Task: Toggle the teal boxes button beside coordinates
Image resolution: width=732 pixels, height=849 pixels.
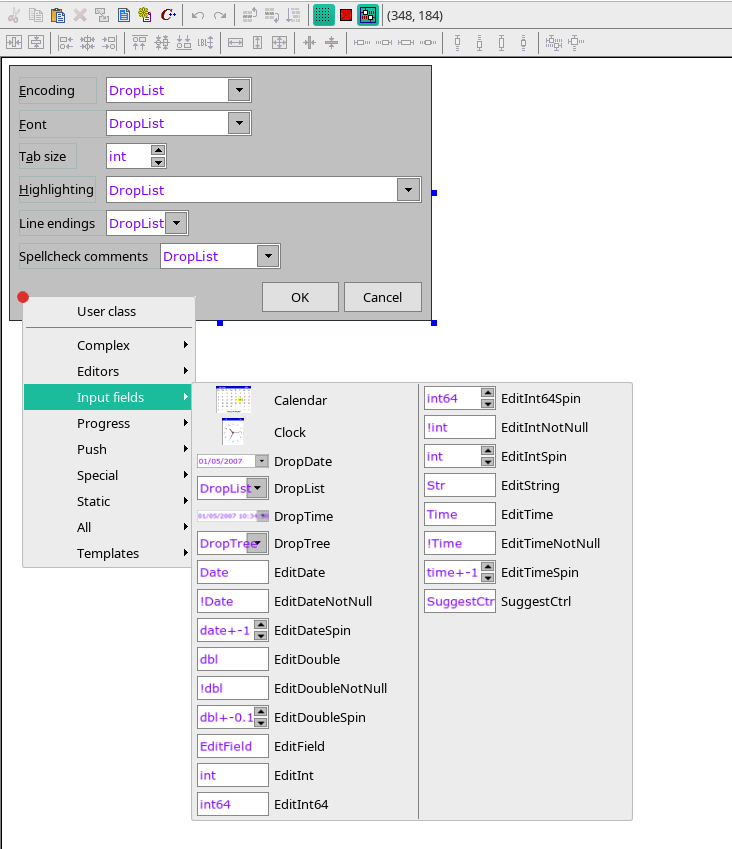Action: (368, 15)
